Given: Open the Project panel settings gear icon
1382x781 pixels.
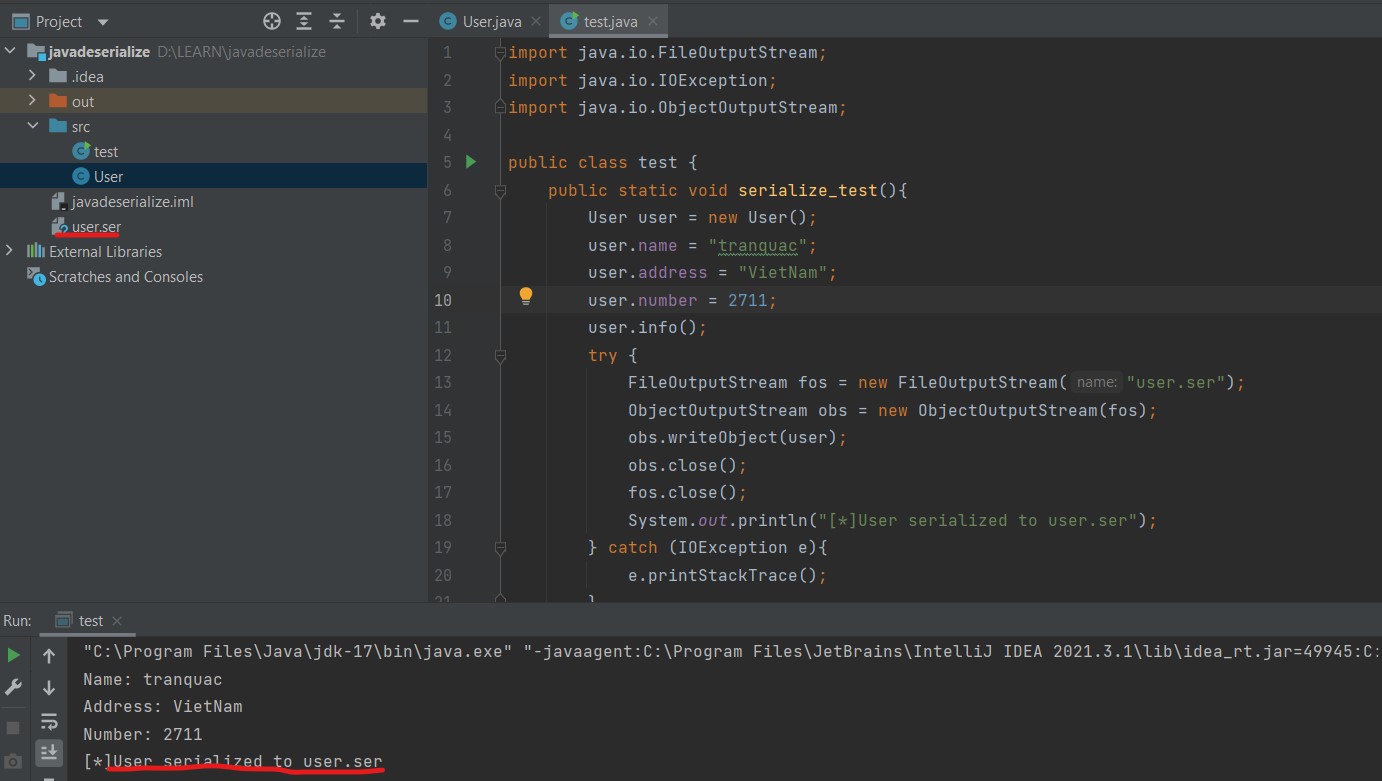Looking at the screenshot, I should click(x=380, y=20).
